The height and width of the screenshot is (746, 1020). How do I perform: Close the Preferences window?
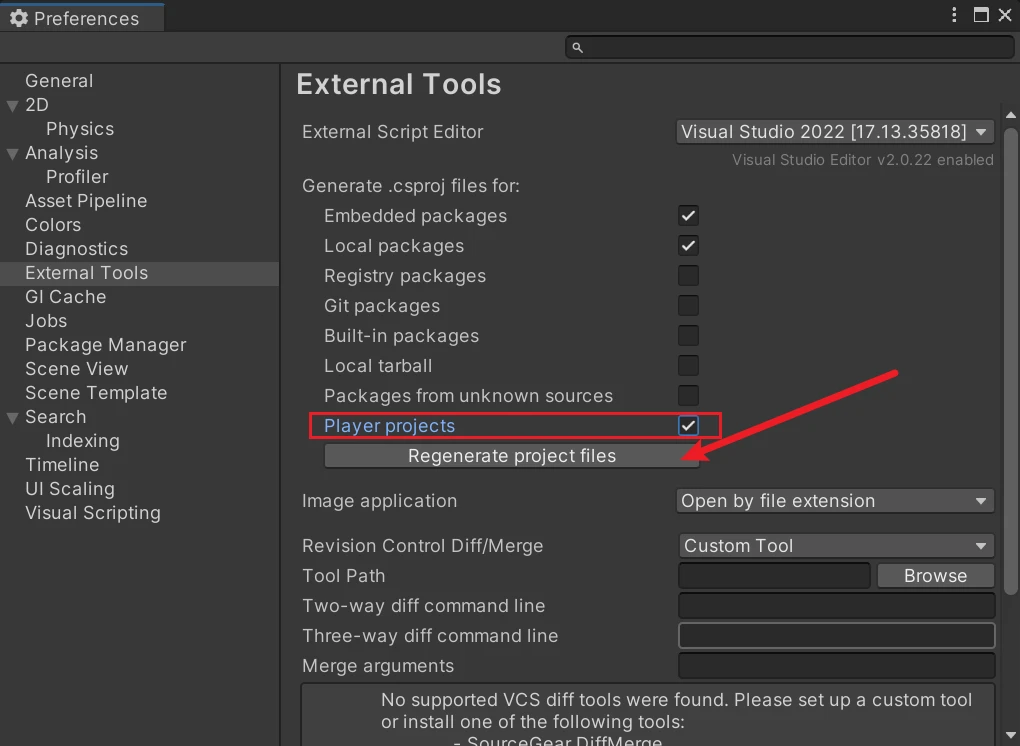pyautogui.click(x=1005, y=15)
